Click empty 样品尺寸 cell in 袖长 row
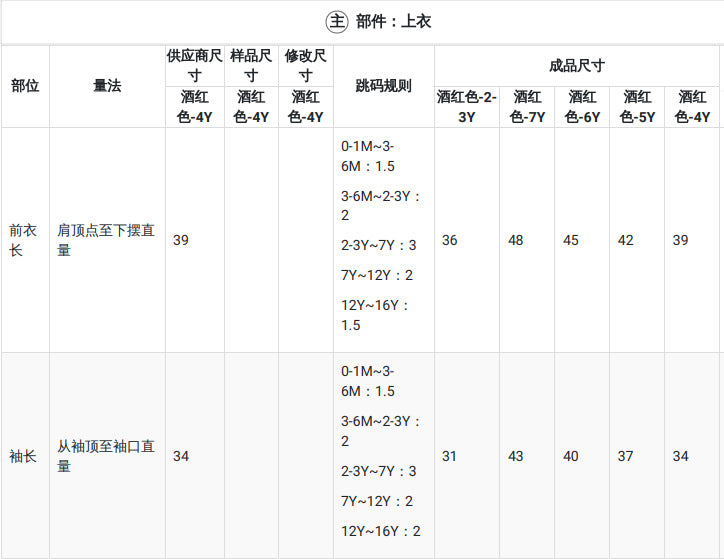The image size is (724, 559). [251, 456]
